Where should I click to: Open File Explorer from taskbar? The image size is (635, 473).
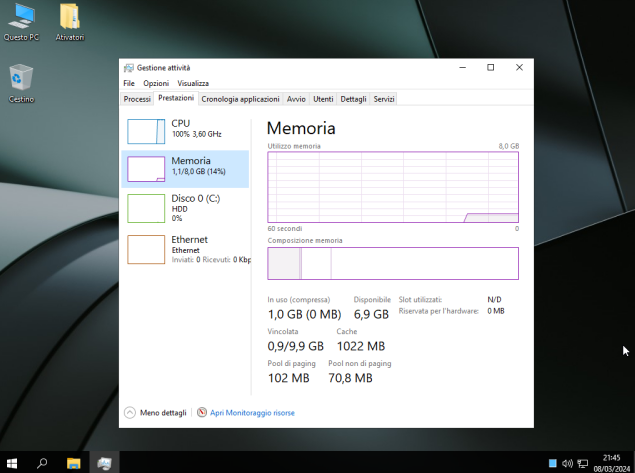pyautogui.click(x=74, y=463)
